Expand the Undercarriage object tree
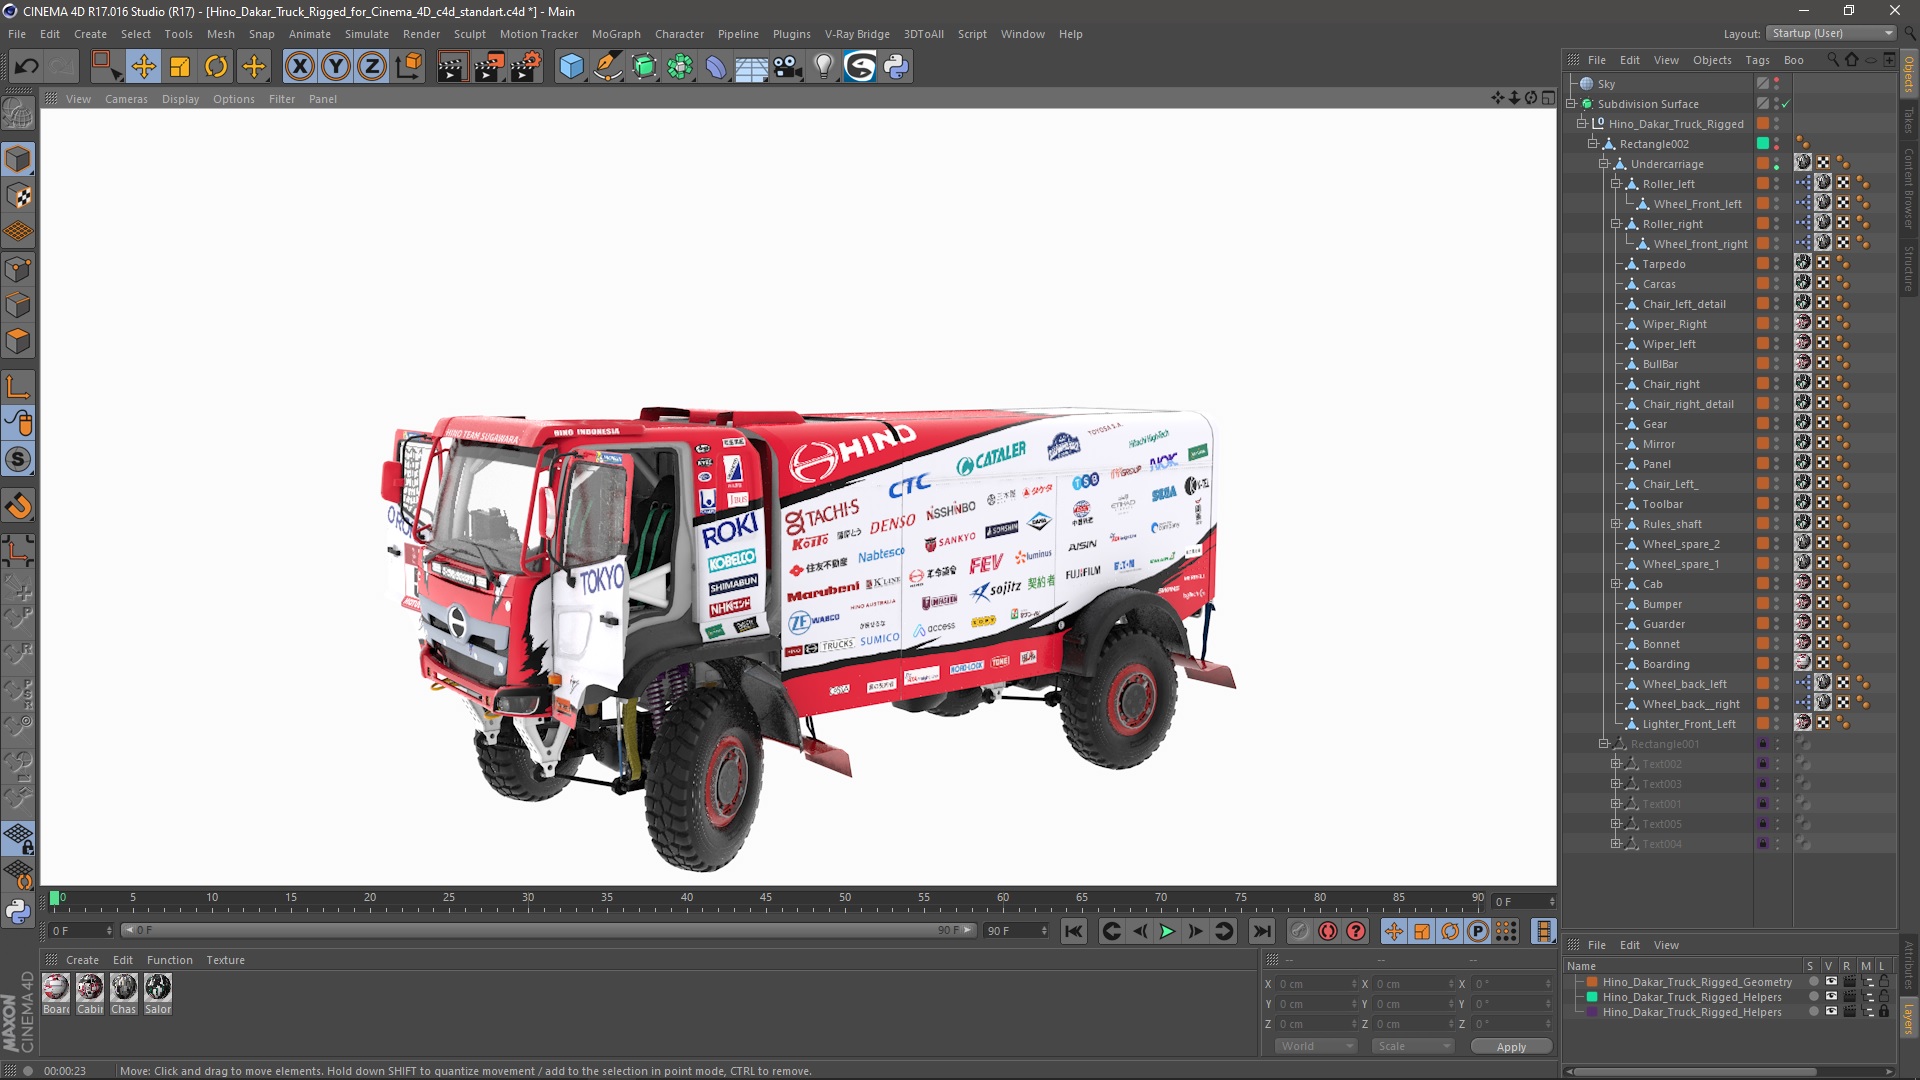Image resolution: width=1920 pixels, height=1080 pixels. pyautogui.click(x=1605, y=162)
